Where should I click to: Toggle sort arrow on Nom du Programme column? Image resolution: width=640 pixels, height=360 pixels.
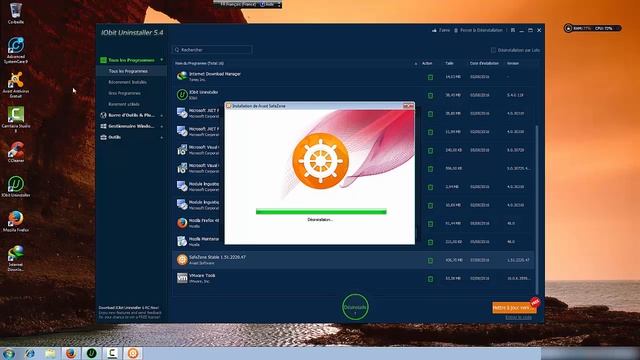[x=416, y=64]
